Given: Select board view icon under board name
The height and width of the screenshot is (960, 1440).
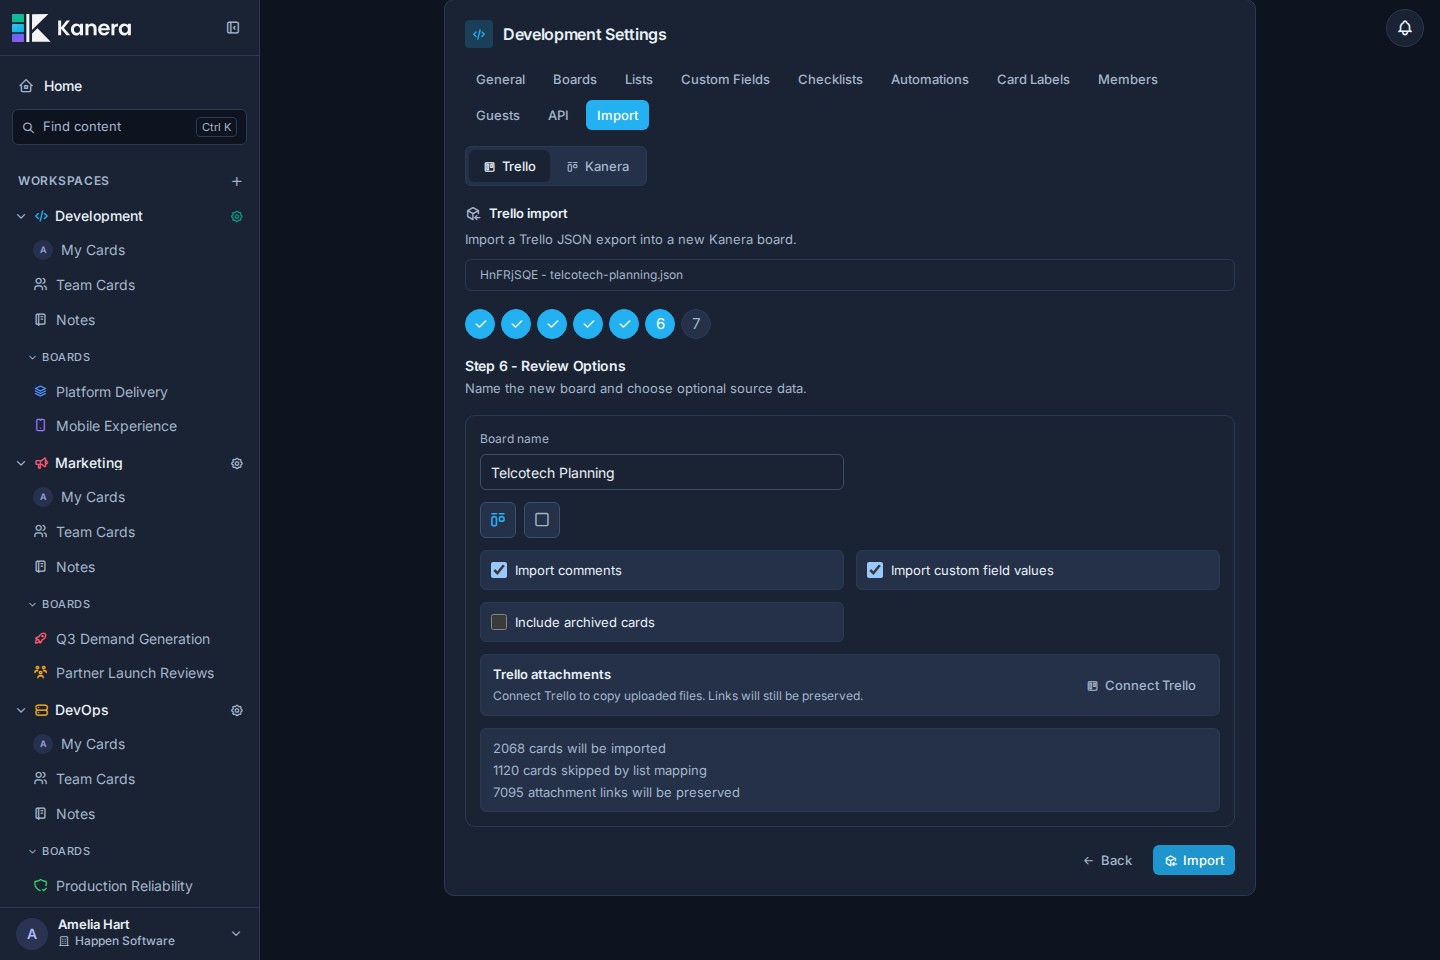Looking at the screenshot, I should pyautogui.click(x=498, y=520).
